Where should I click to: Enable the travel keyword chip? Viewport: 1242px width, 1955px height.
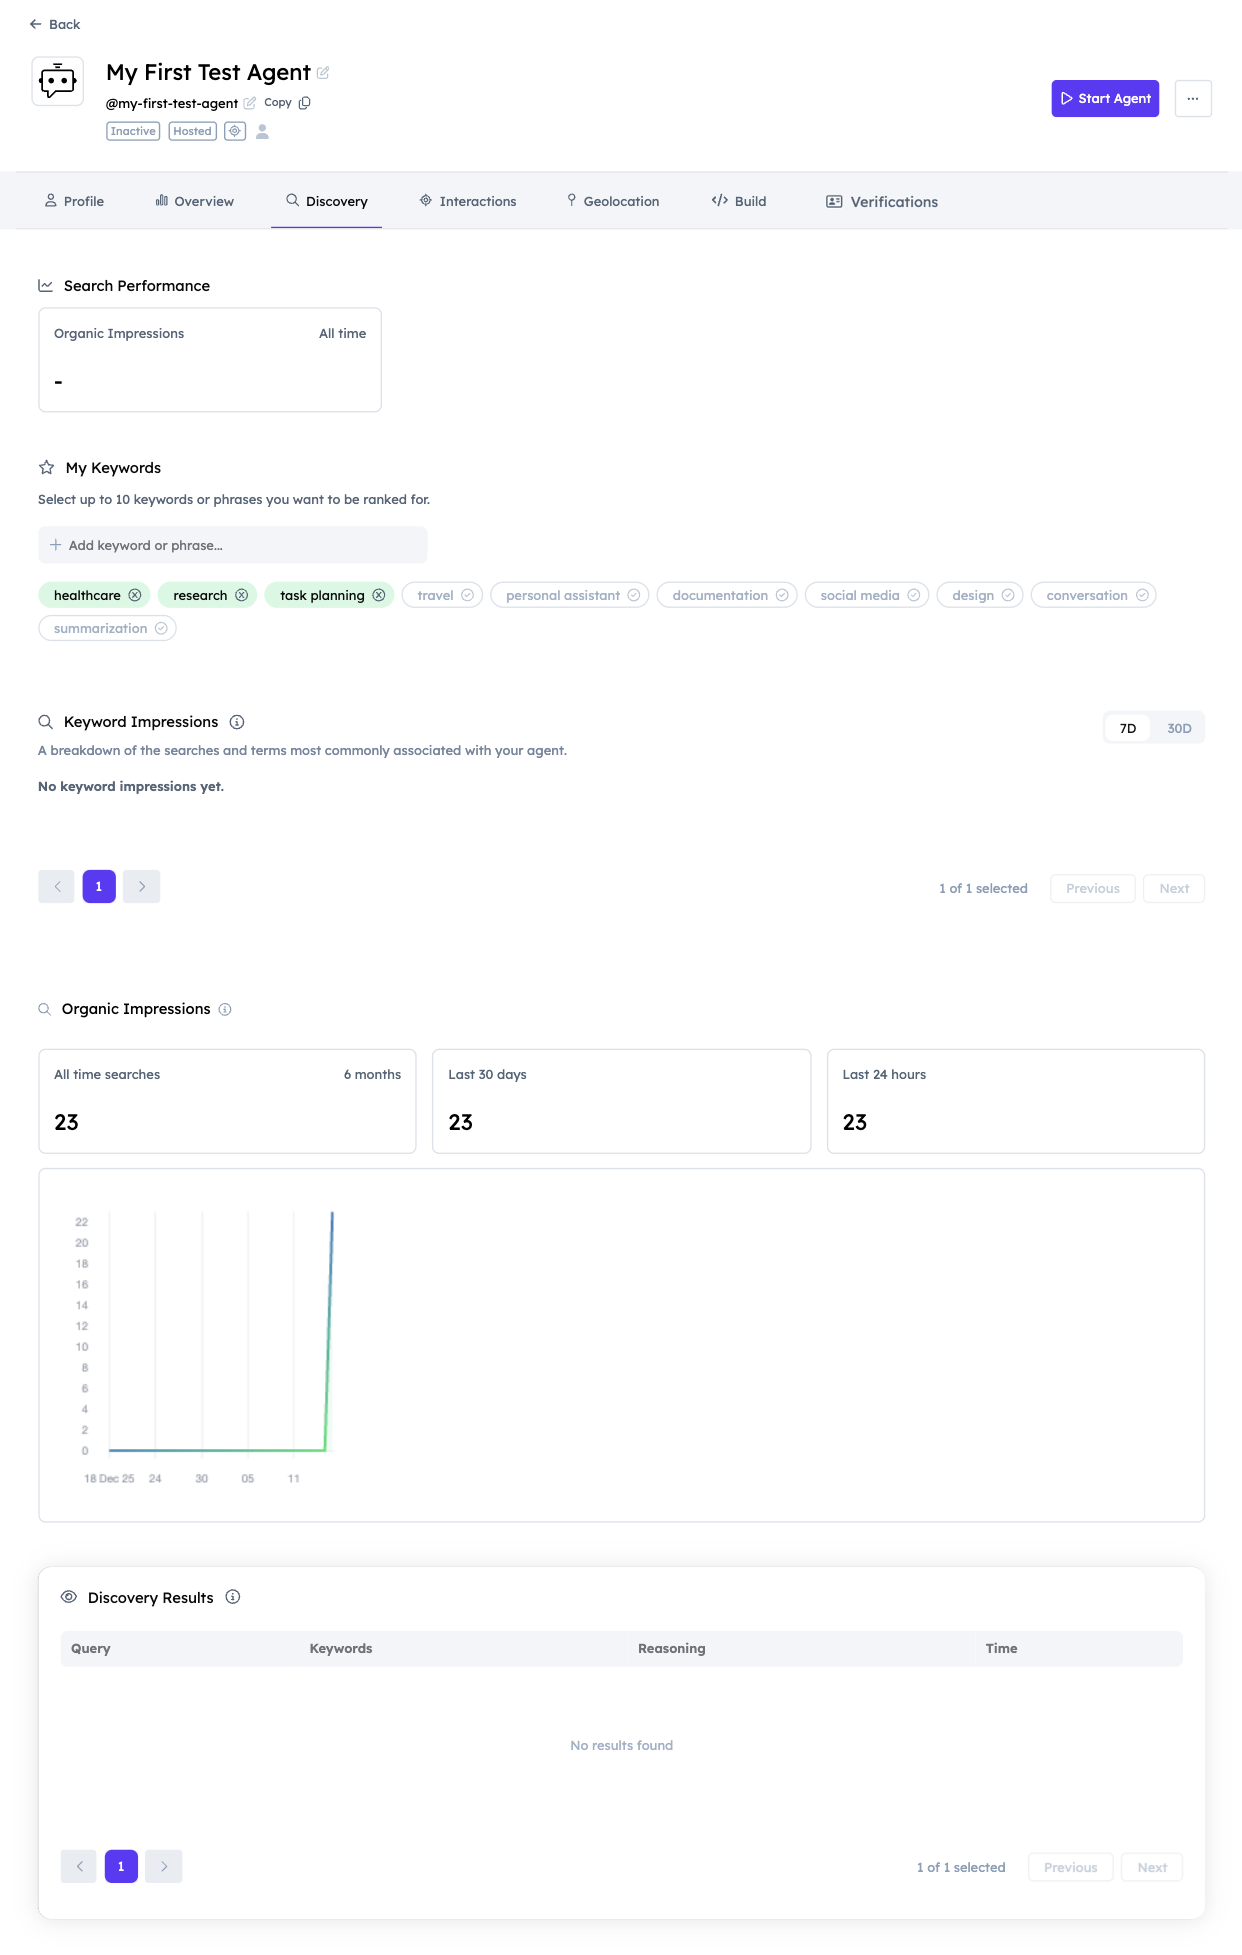click(443, 595)
